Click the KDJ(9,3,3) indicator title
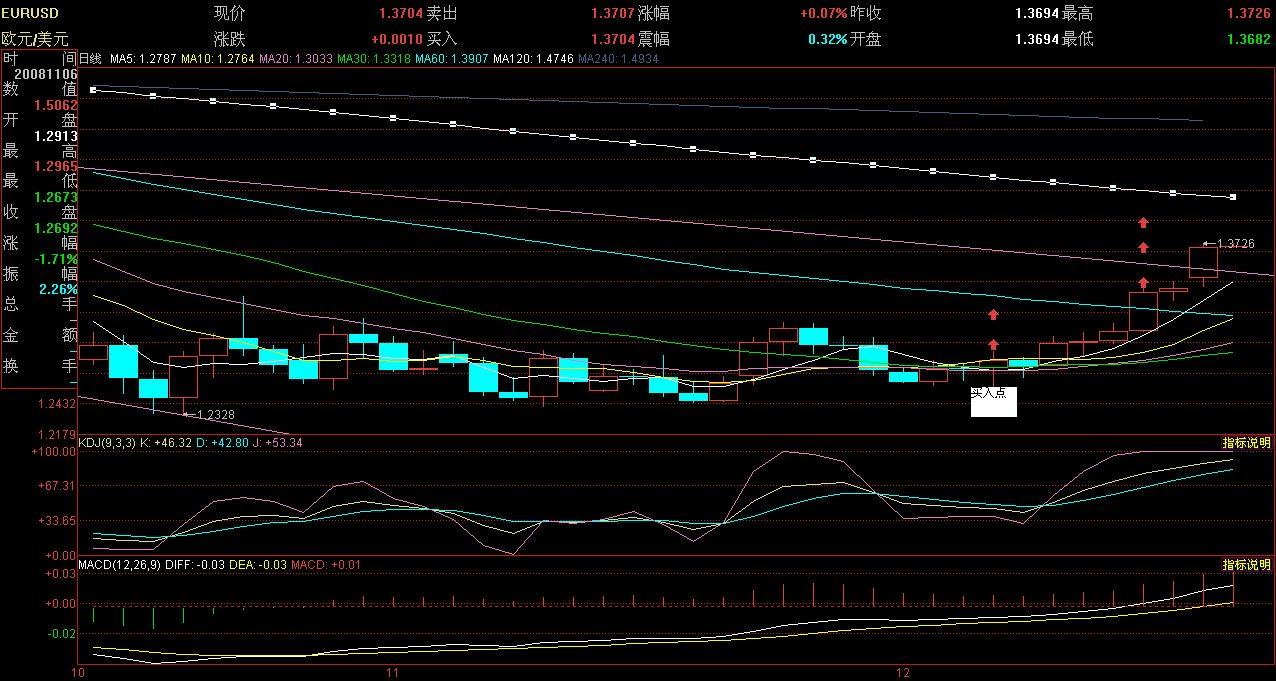Image resolution: width=1276 pixels, height=681 pixels. coord(106,442)
